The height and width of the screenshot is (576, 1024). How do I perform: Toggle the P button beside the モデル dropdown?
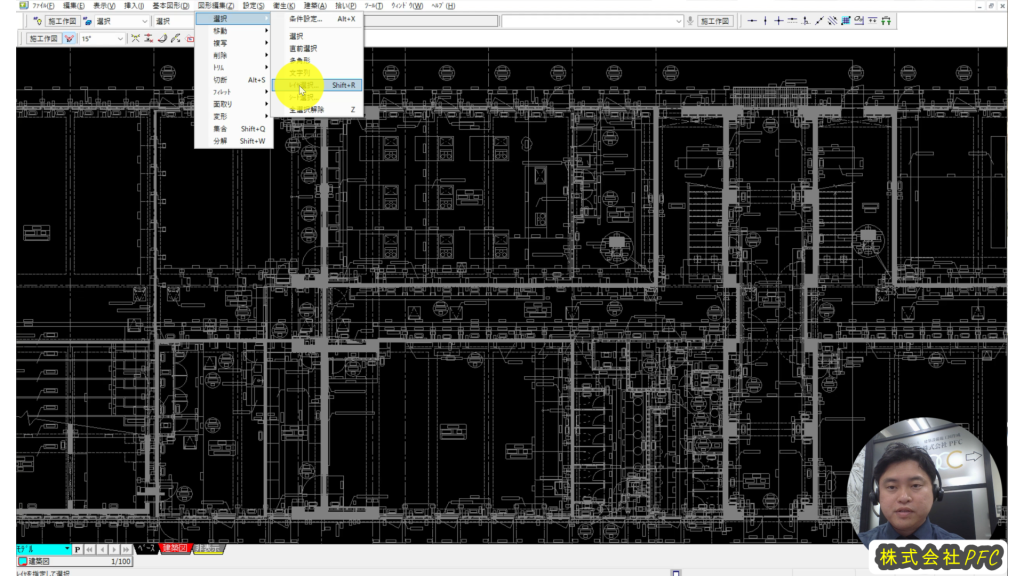78,549
